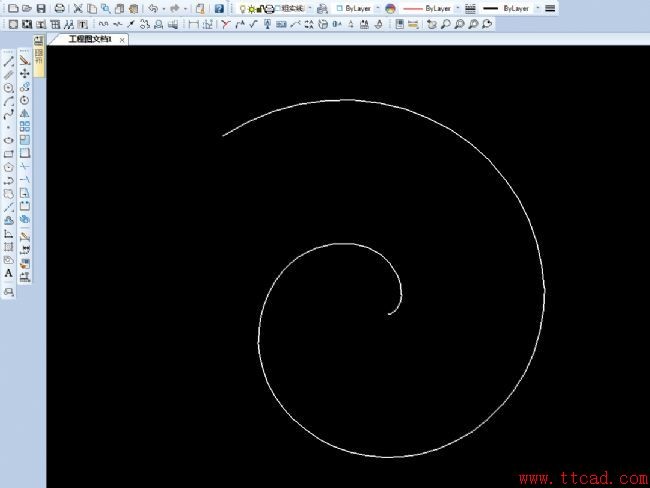The image size is (650, 488).
Task: Select the Text tool (A)
Action: (9, 273)
